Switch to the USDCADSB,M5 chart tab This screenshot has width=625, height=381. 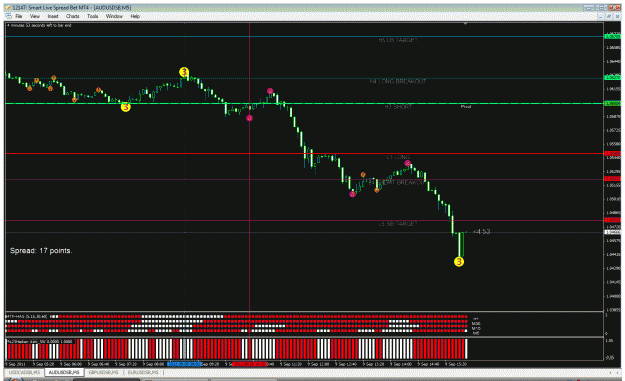pos(24,372)
